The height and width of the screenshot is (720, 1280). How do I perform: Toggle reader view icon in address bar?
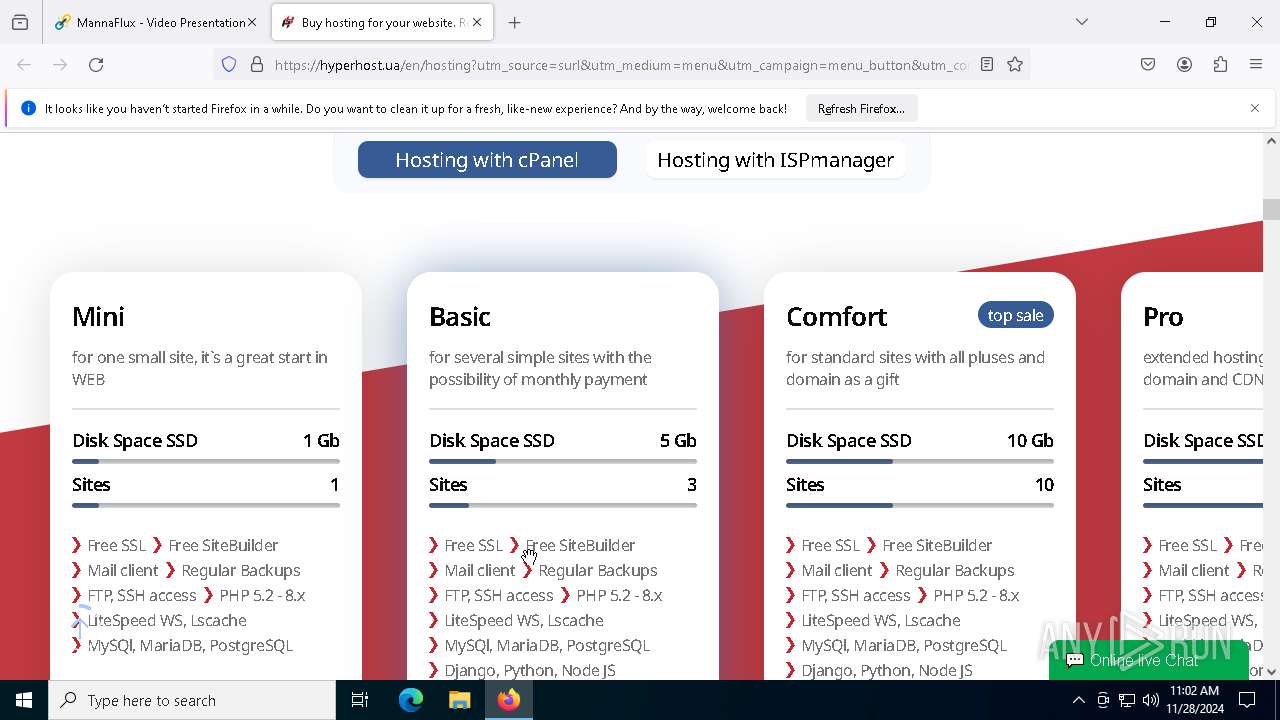click(987, 65)
